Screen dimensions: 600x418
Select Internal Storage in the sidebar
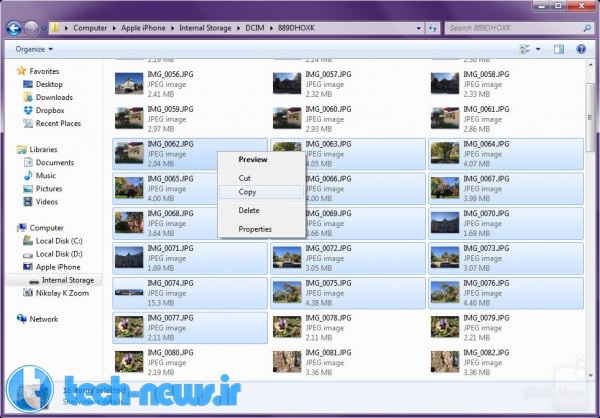pos(68,280)
